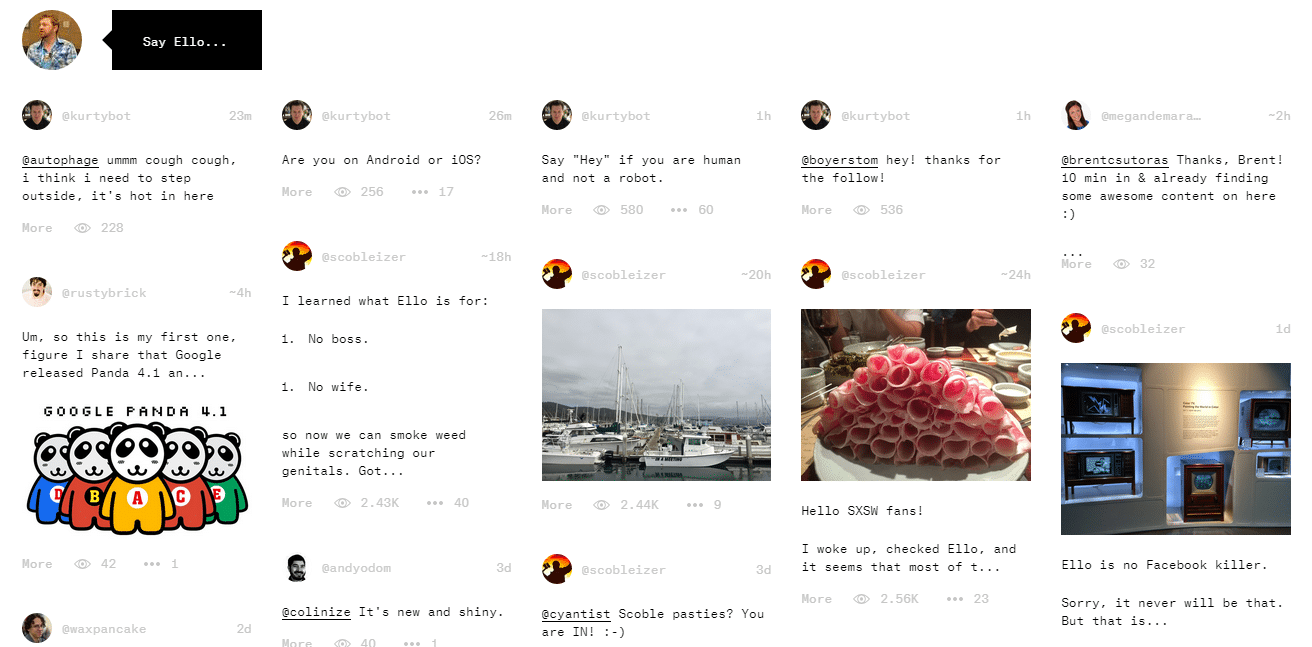Open the @autophage mention link

(59, 160)
